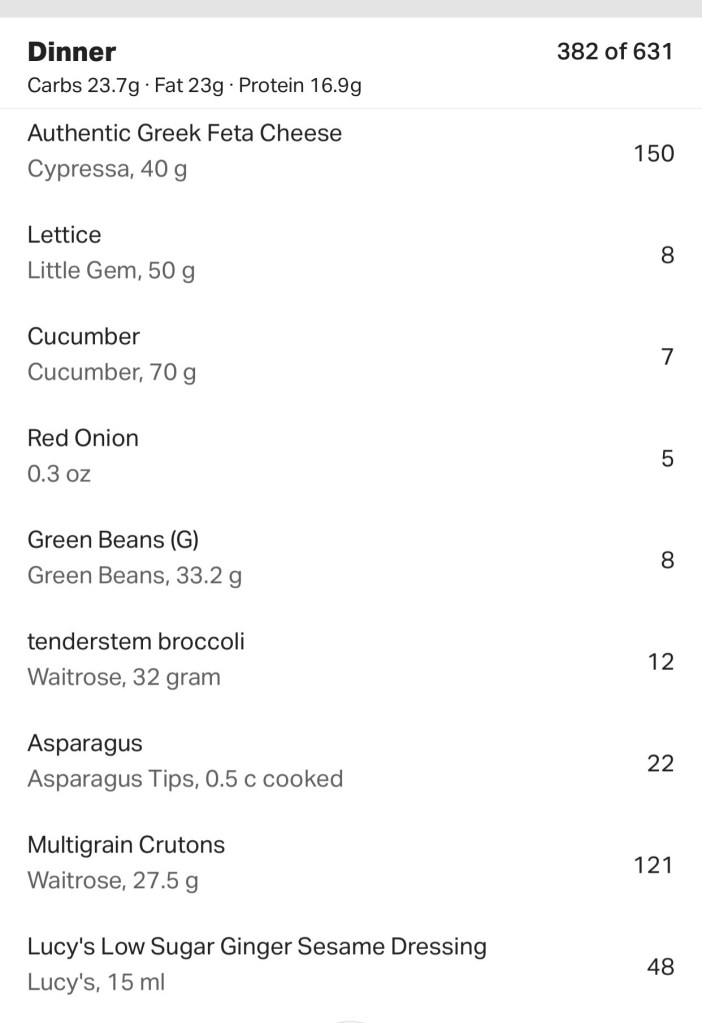702x1023 pixels.
Task: Tap the 382 of 631 calorie total
Action: tap(614, 52)
